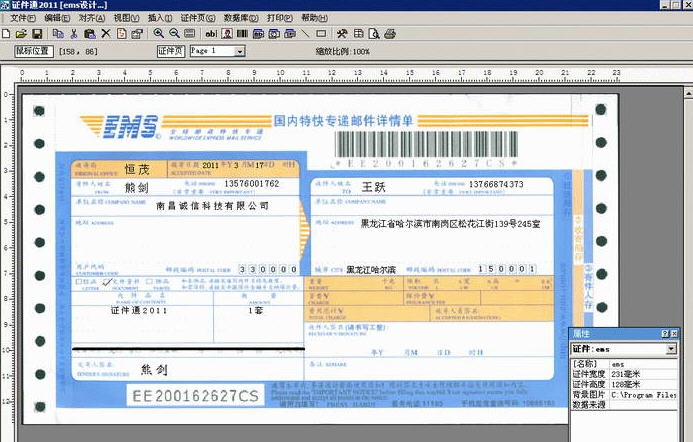Click the help question mark in 属性 panel
The height and width of the screenshot is (442, 693).
[665, 334]
